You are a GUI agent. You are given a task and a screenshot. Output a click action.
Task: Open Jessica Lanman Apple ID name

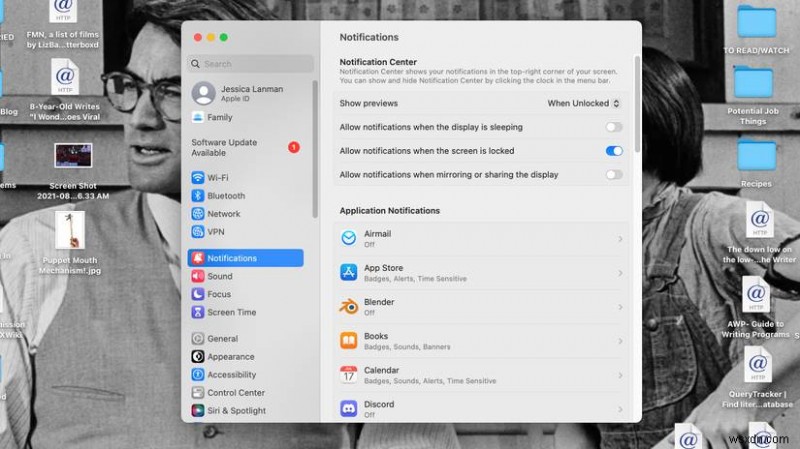(252, 89)
